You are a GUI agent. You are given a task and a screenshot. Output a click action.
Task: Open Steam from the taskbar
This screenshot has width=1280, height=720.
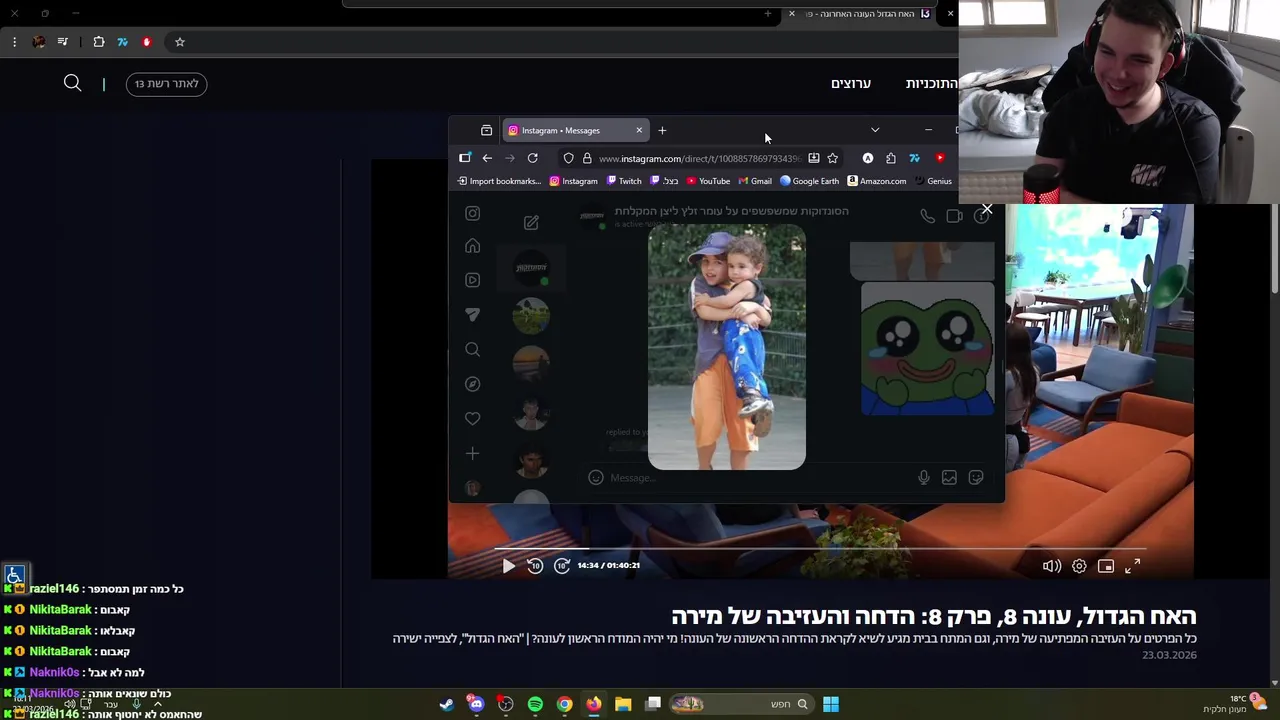point(446,704)
